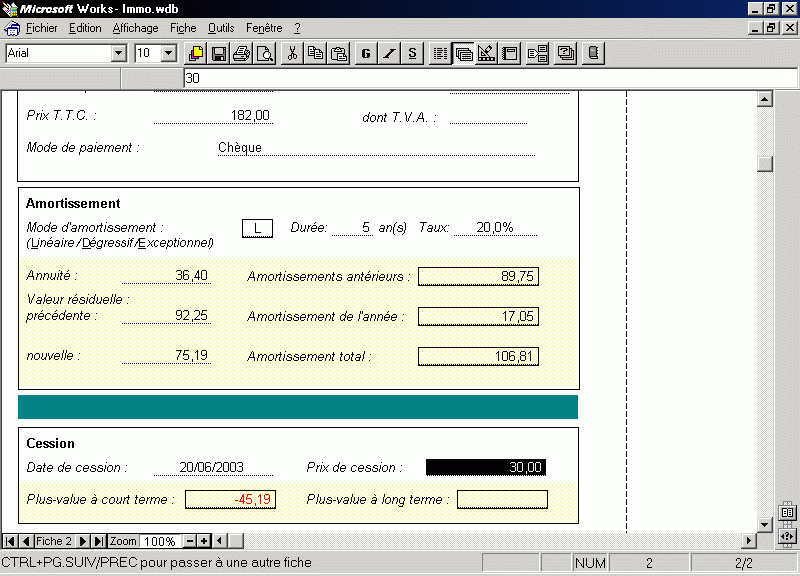Click vertical scrollbar up arrow
The height and width of the screenshot is (576, 800).
[764, 99]
